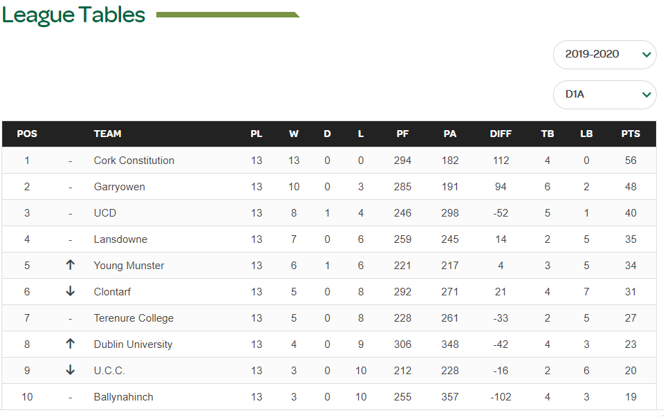
Task: Click the League Tables heading
Action: point(73,15)
